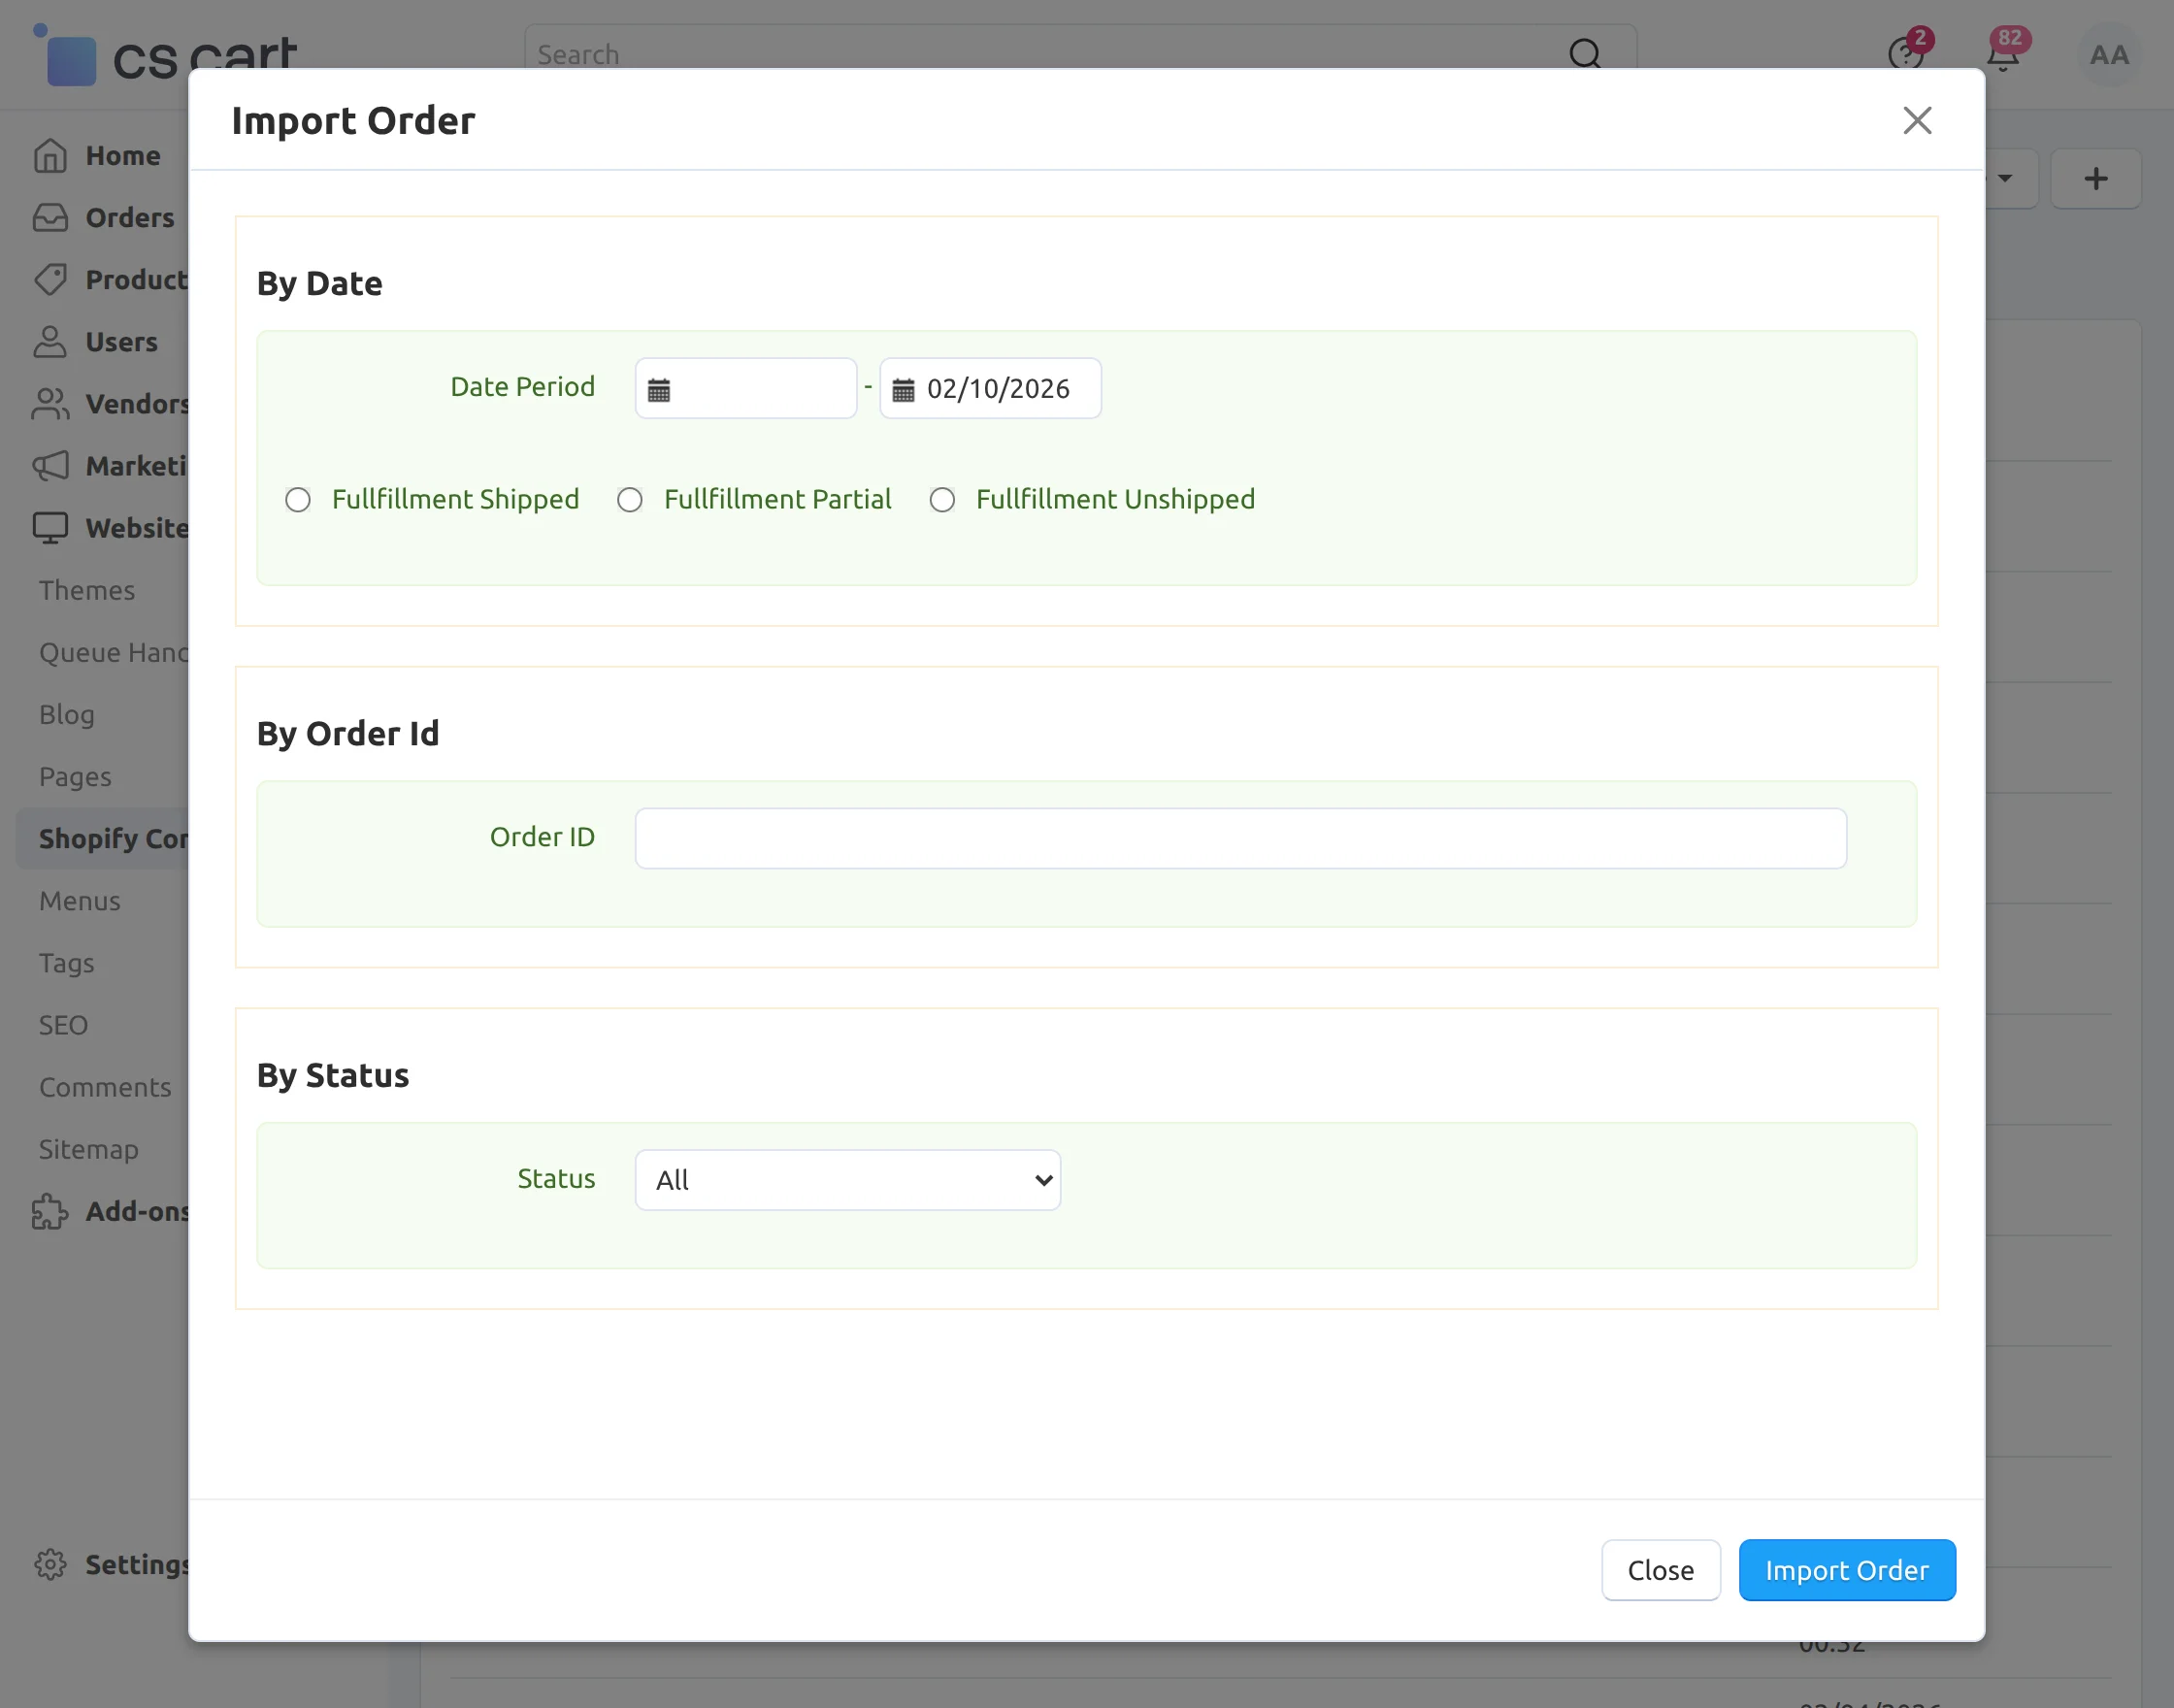The width and height of the screenshot is (2174, 1708).
Task: Select Fullfillment Unshipped radio button
Action: point(942,500)
